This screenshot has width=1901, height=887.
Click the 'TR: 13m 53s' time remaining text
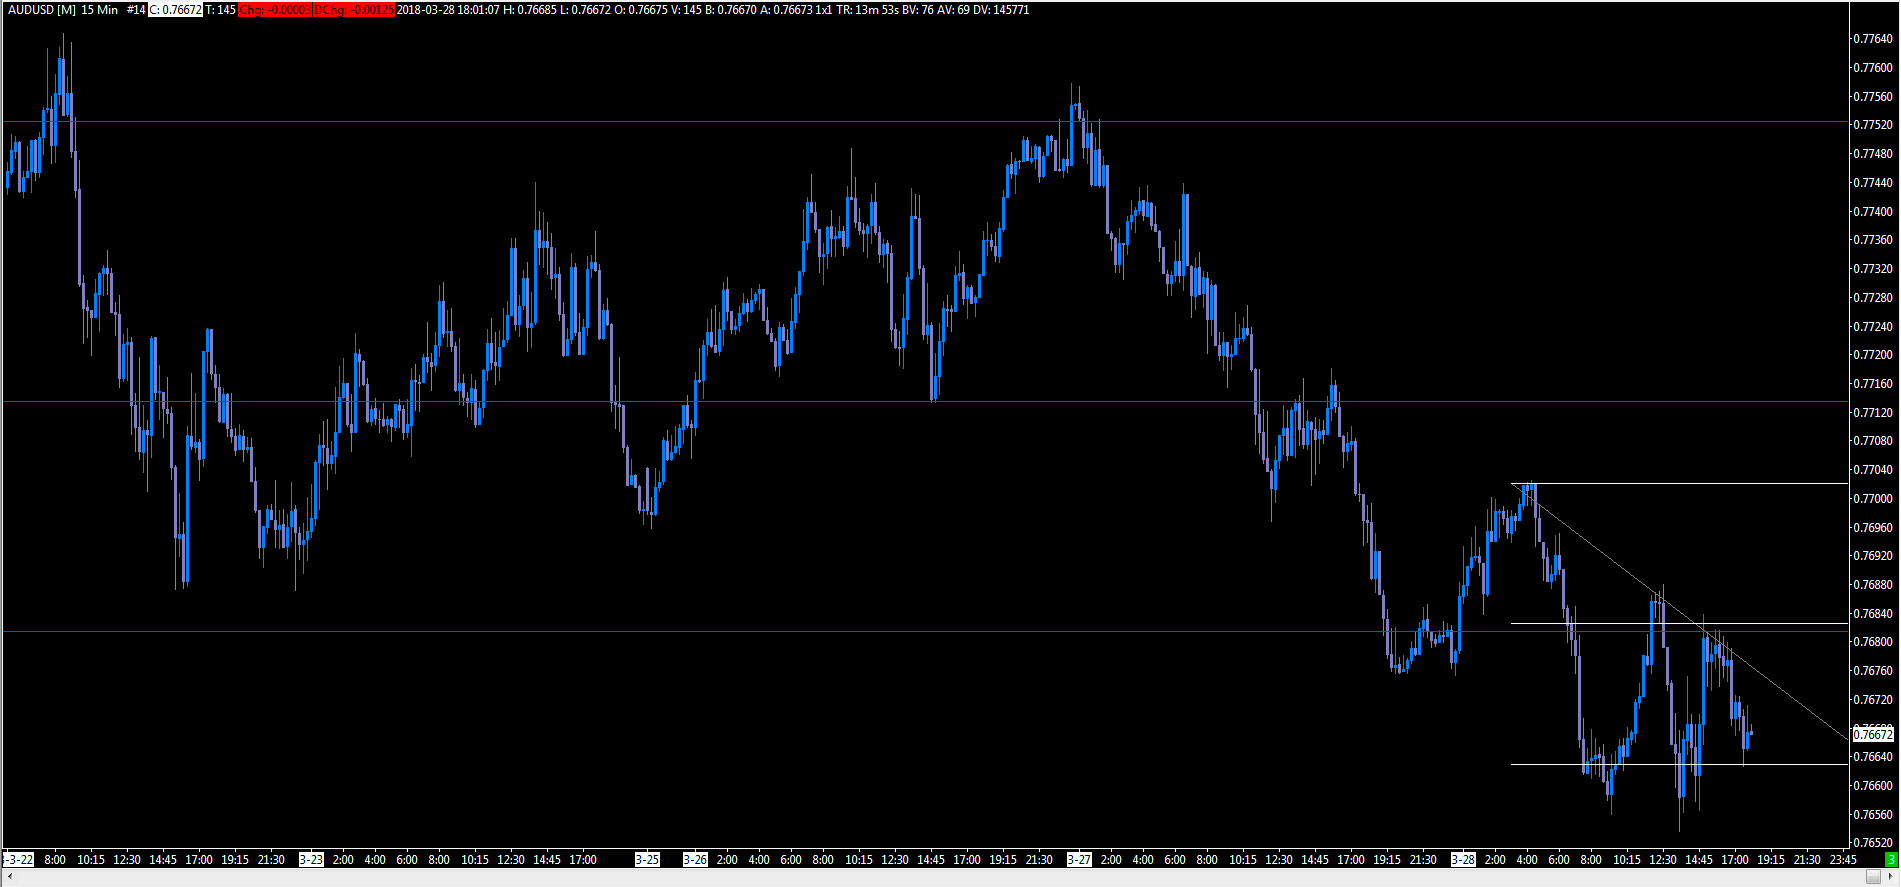867,10
